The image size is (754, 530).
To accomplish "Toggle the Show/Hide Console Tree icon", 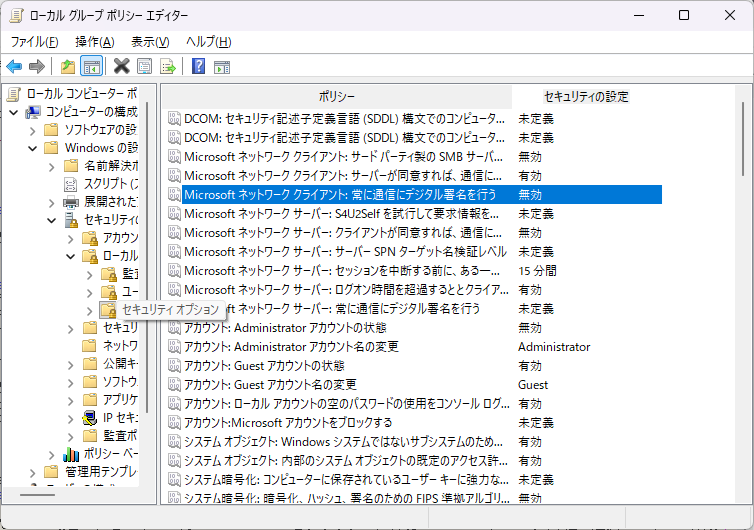I will pyautogui.click(x=91, y=67).
